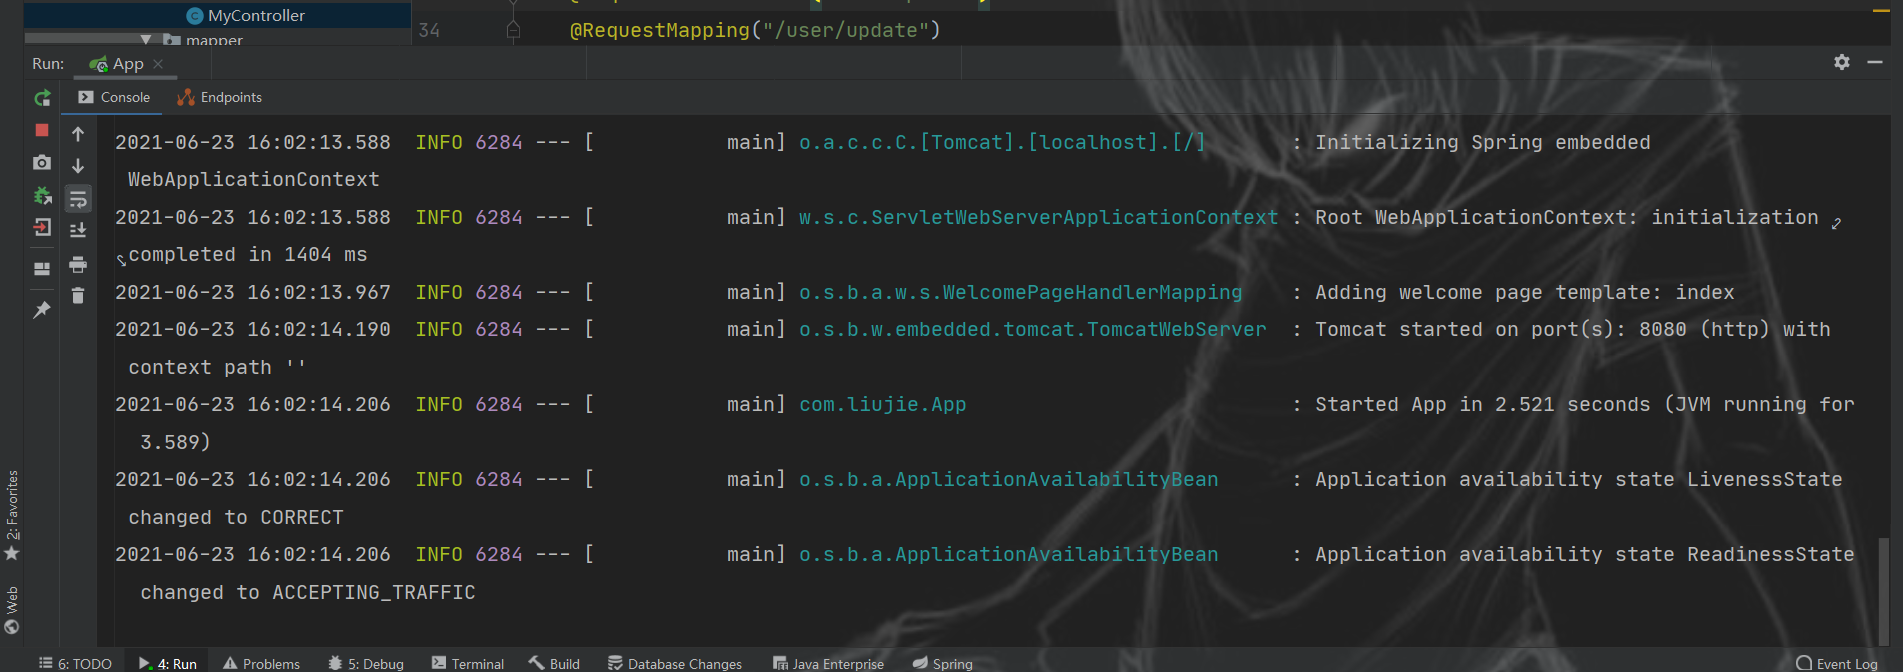Open the Java Enterprise tool window
The image size is (1903, 672).
[x=828, y=663]
